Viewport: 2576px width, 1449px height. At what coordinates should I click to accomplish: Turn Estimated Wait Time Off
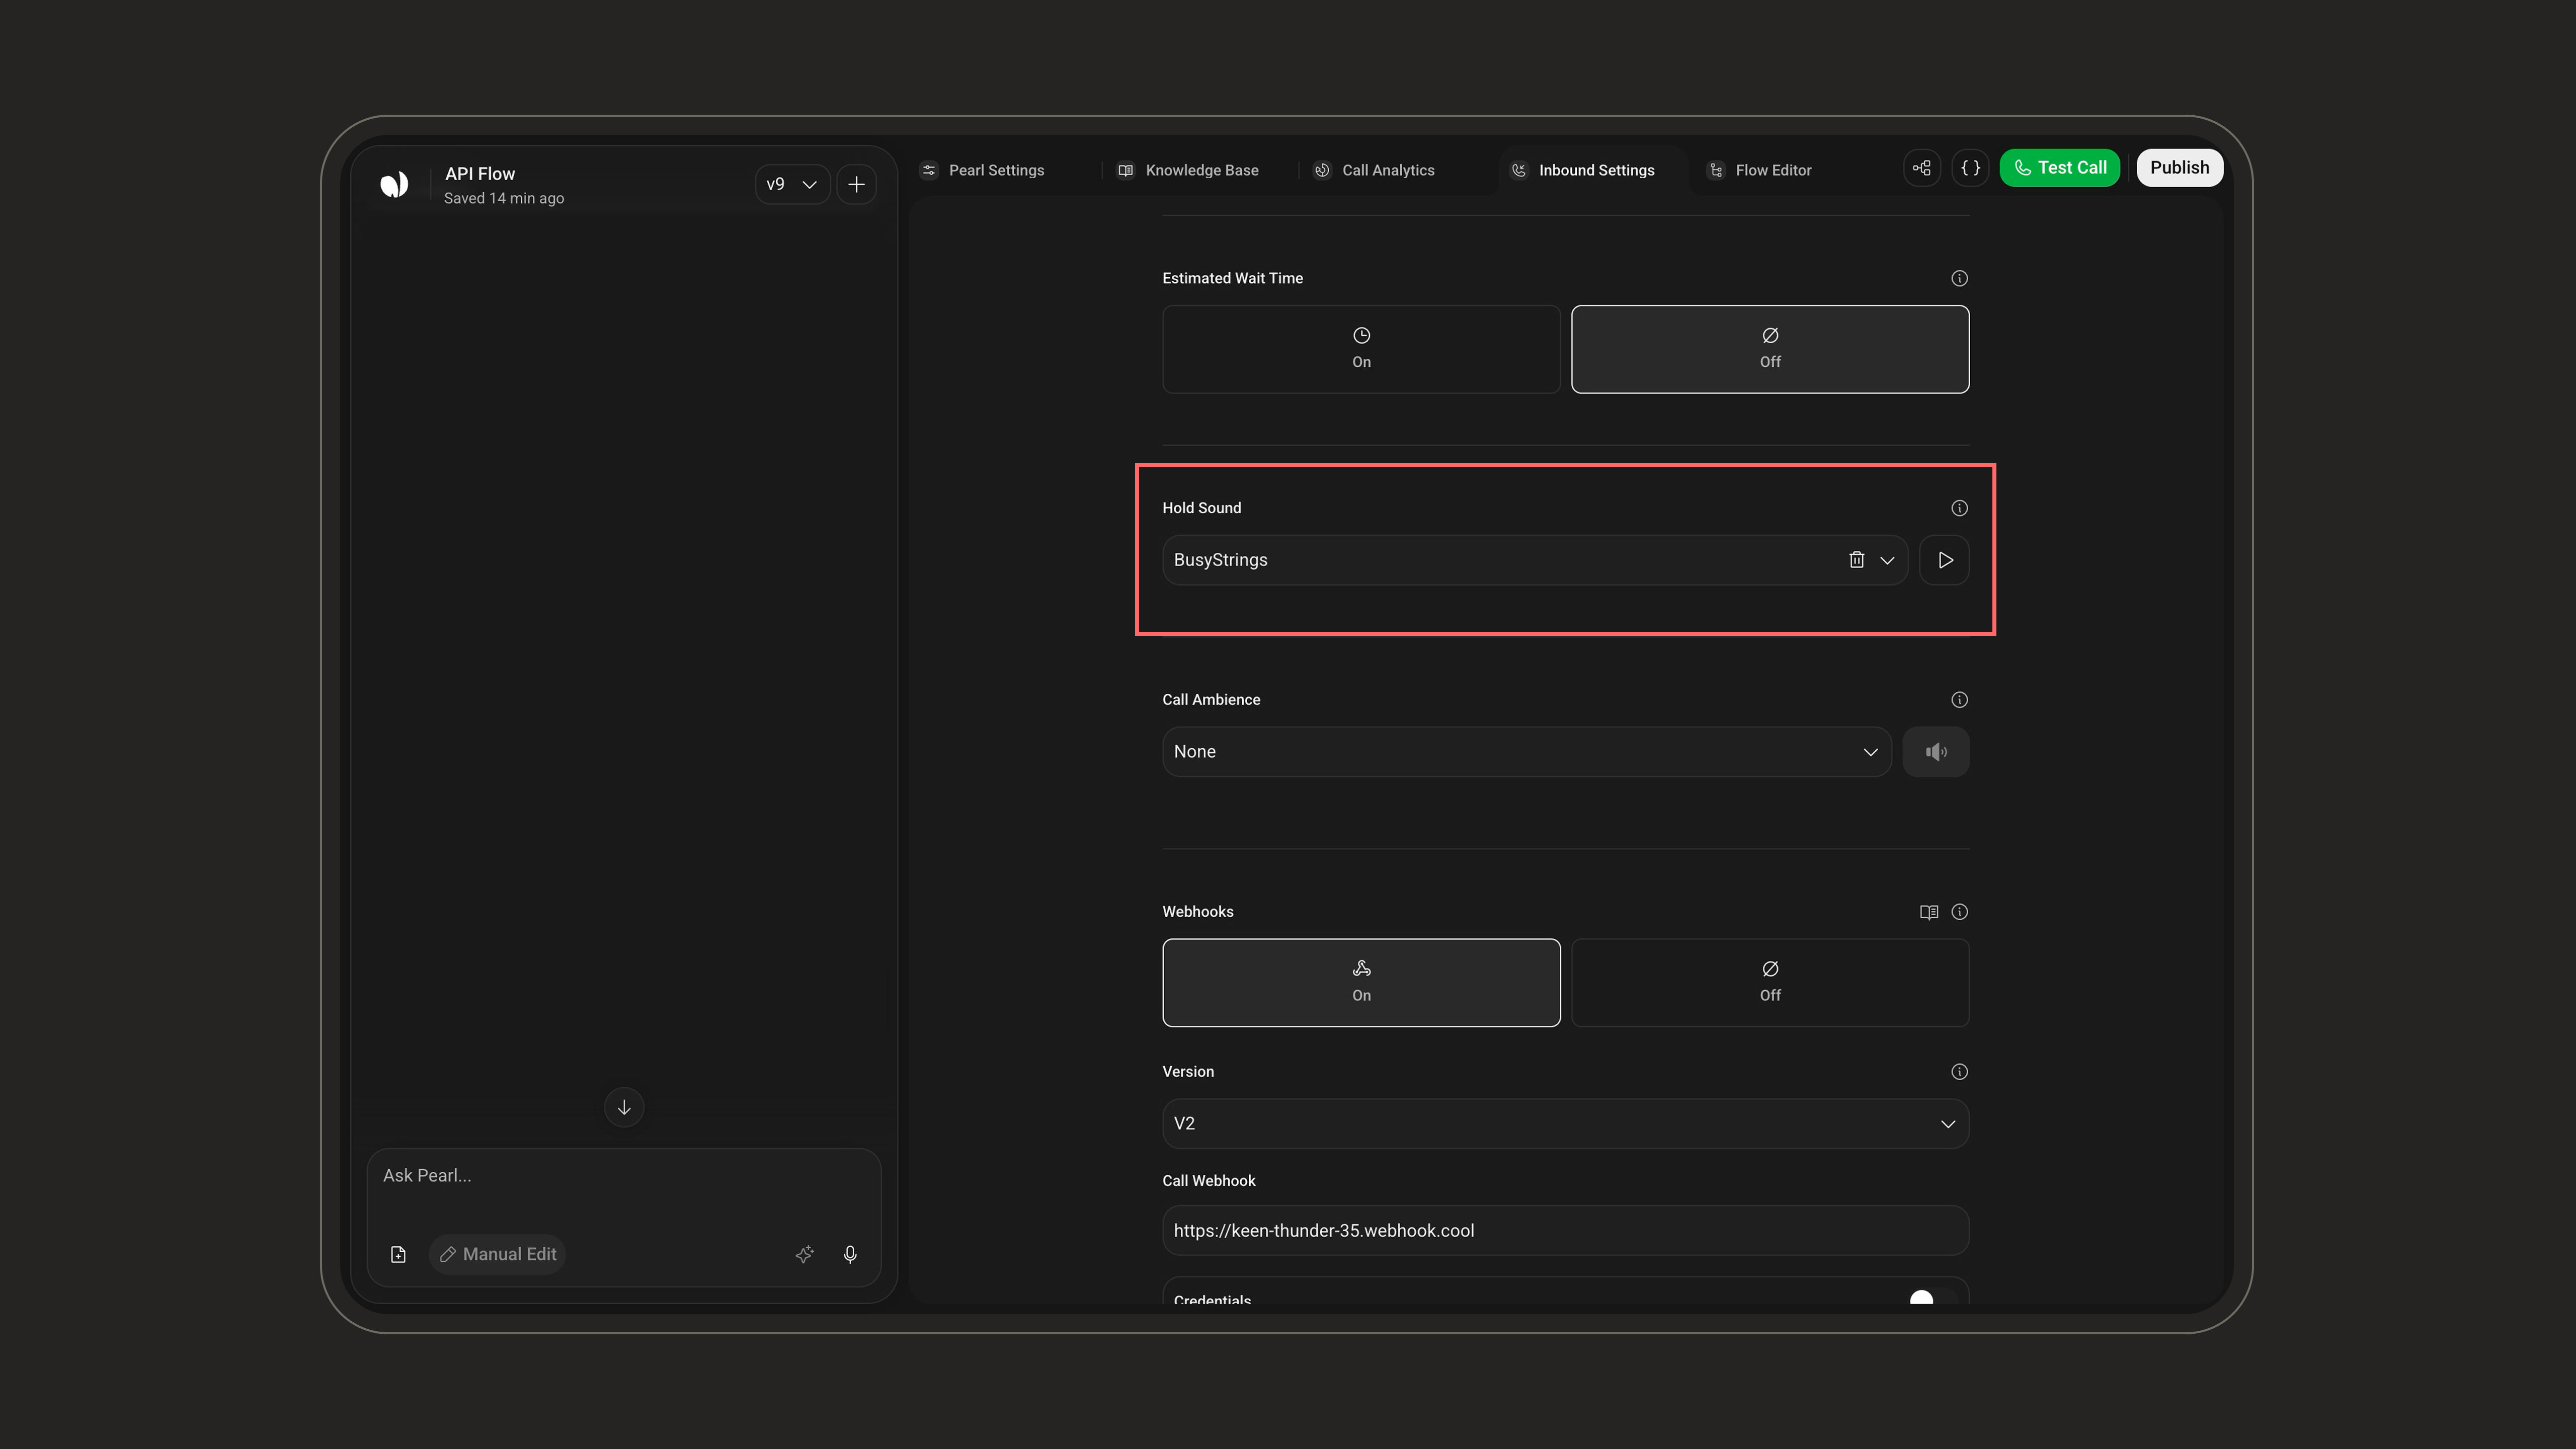[x=1770, y=349]
